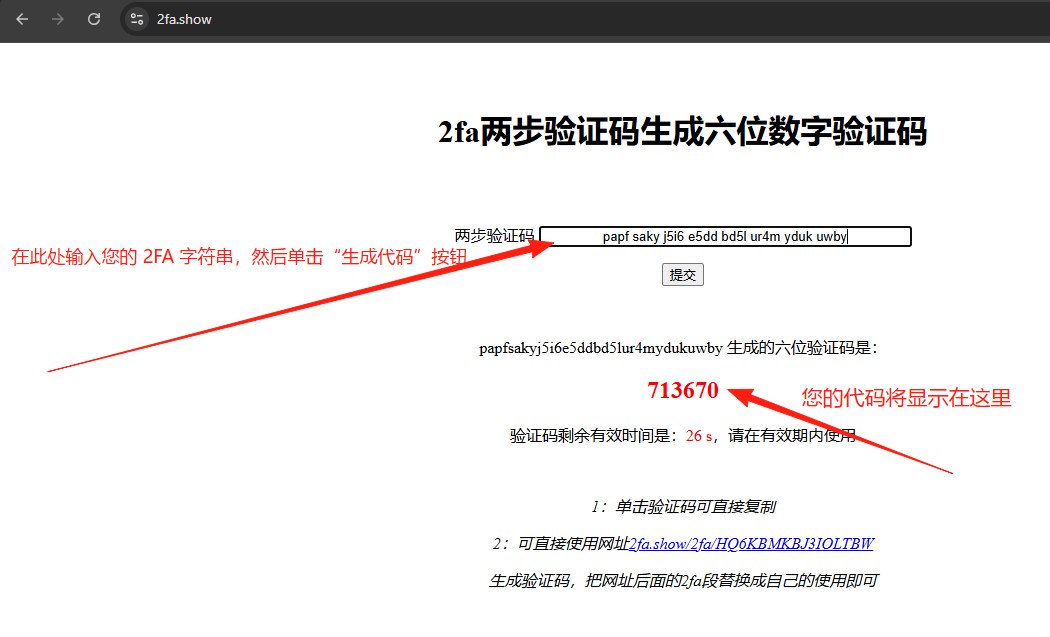Click the page title heading text
Image resolution: width=1050 pixels, height=637 pixels.
[x=683, y=133]
